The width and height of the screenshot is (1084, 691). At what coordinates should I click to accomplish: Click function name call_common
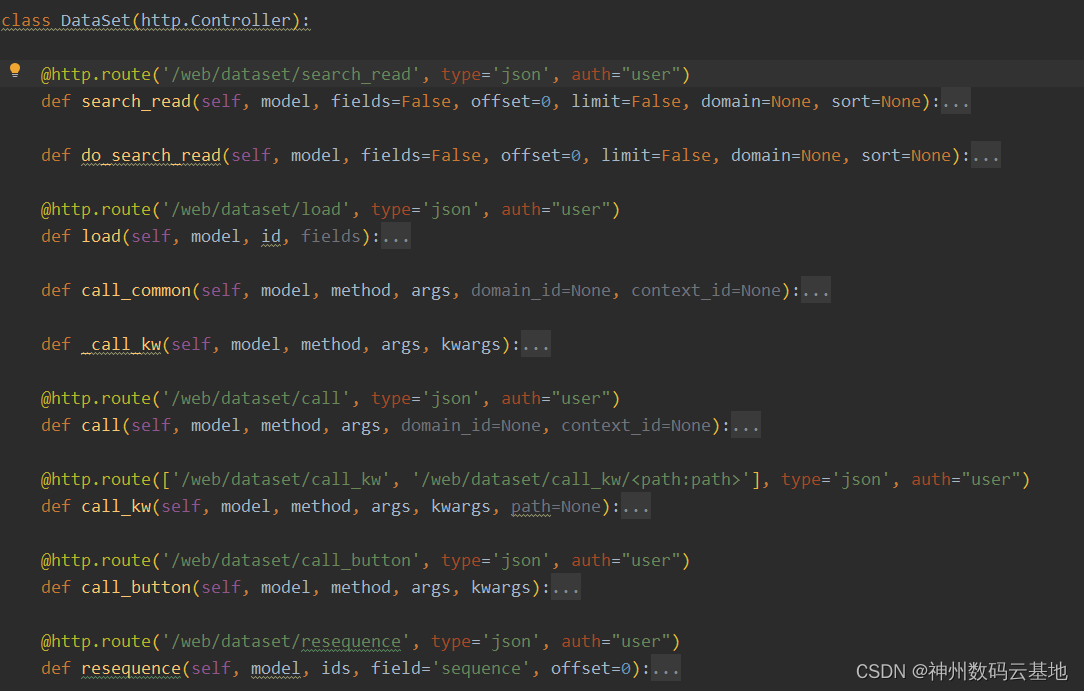pyautogui.click(x=136, y=290)
